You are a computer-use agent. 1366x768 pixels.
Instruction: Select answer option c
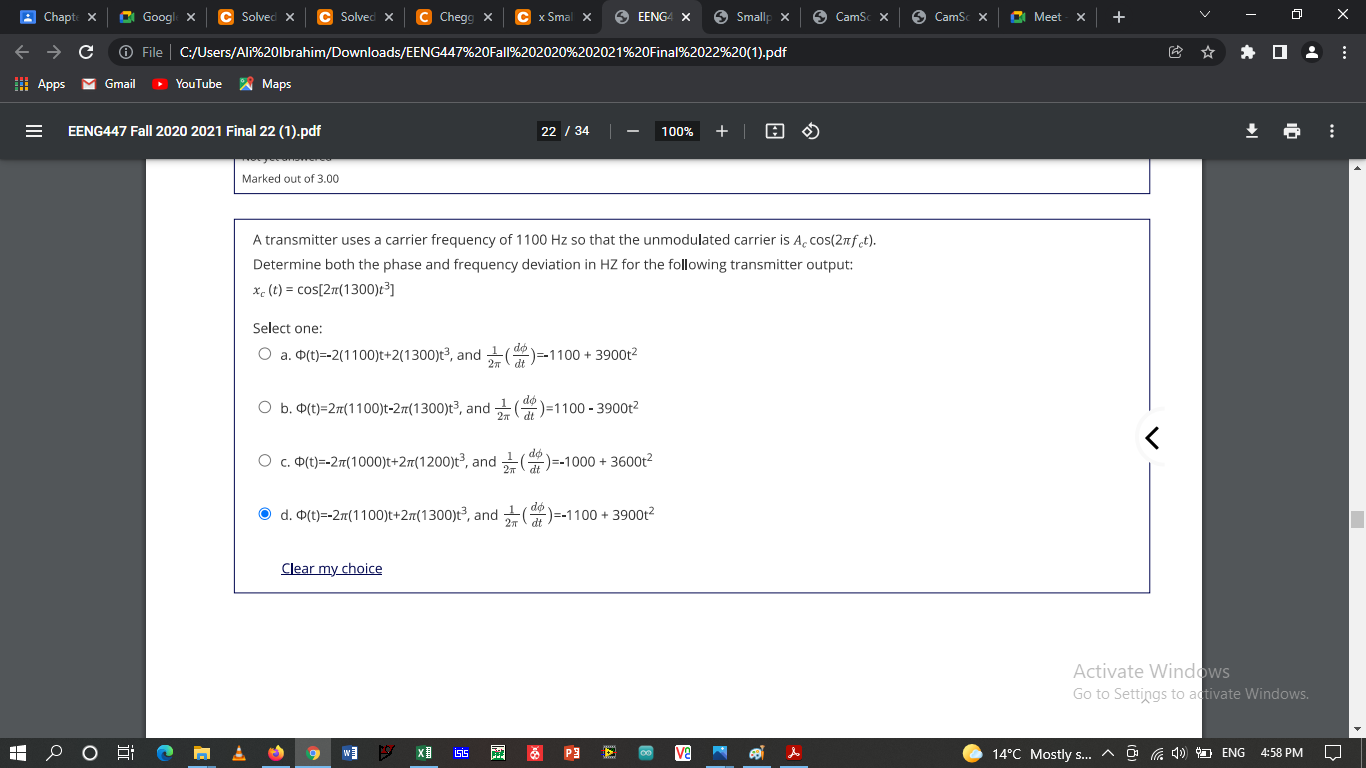(264, 461)
